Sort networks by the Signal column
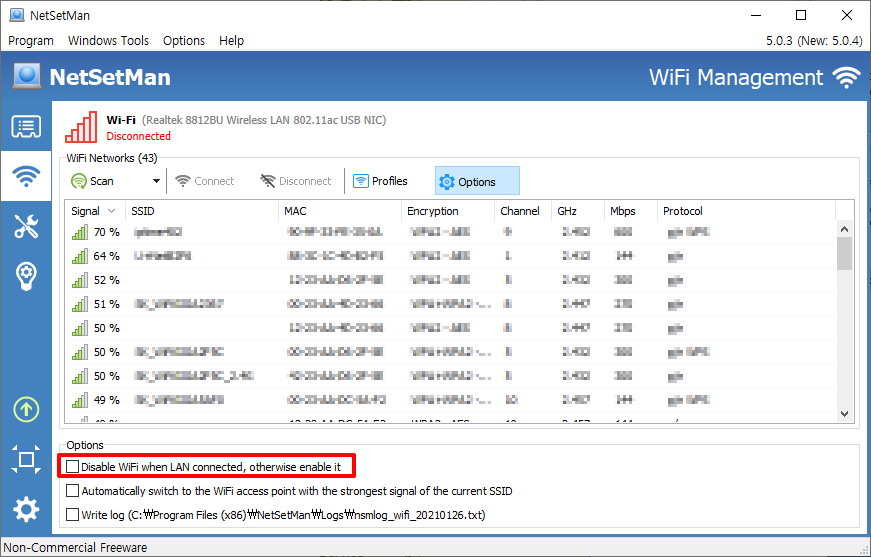This screenshot has height=557, width=871. [x=95, y=211]
